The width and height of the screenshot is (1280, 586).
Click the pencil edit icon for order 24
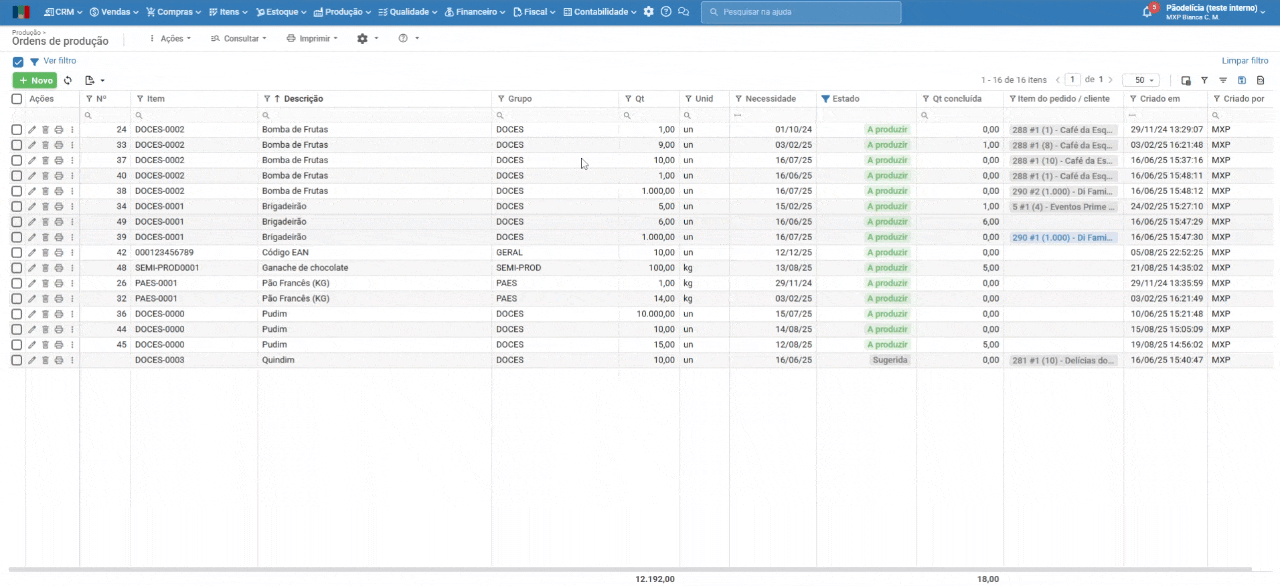(x=32, y=130)
